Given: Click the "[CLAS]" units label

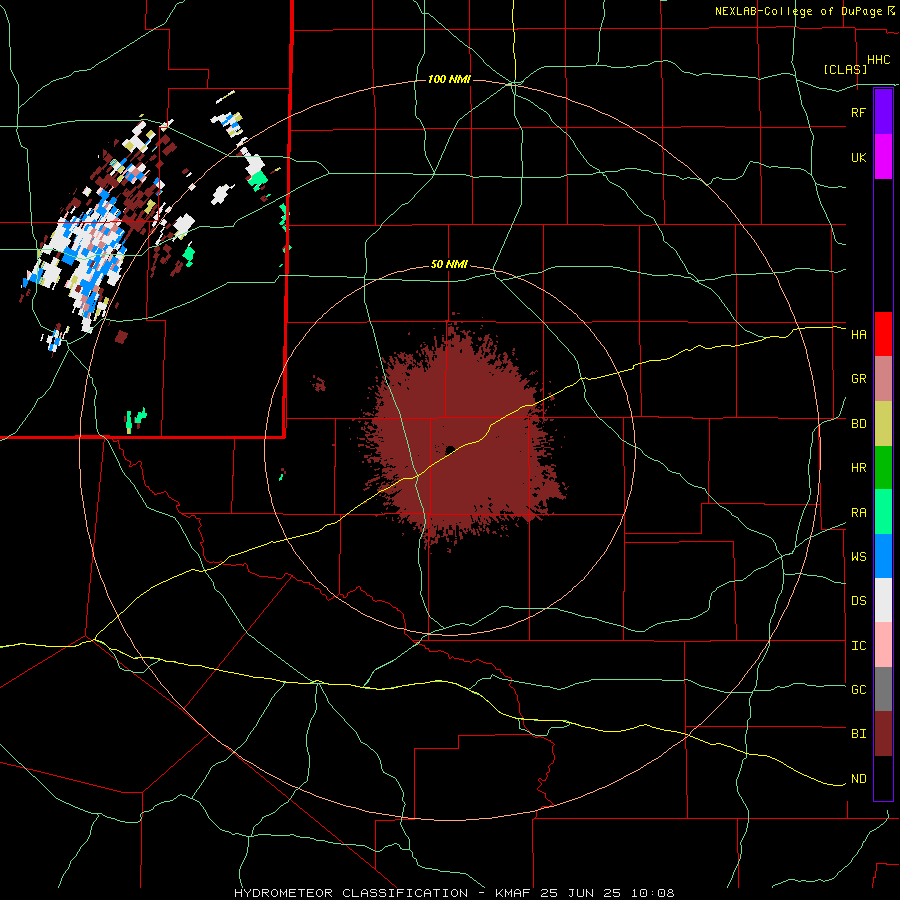Looking at the screenshot, I should click(x=845, y=69).
